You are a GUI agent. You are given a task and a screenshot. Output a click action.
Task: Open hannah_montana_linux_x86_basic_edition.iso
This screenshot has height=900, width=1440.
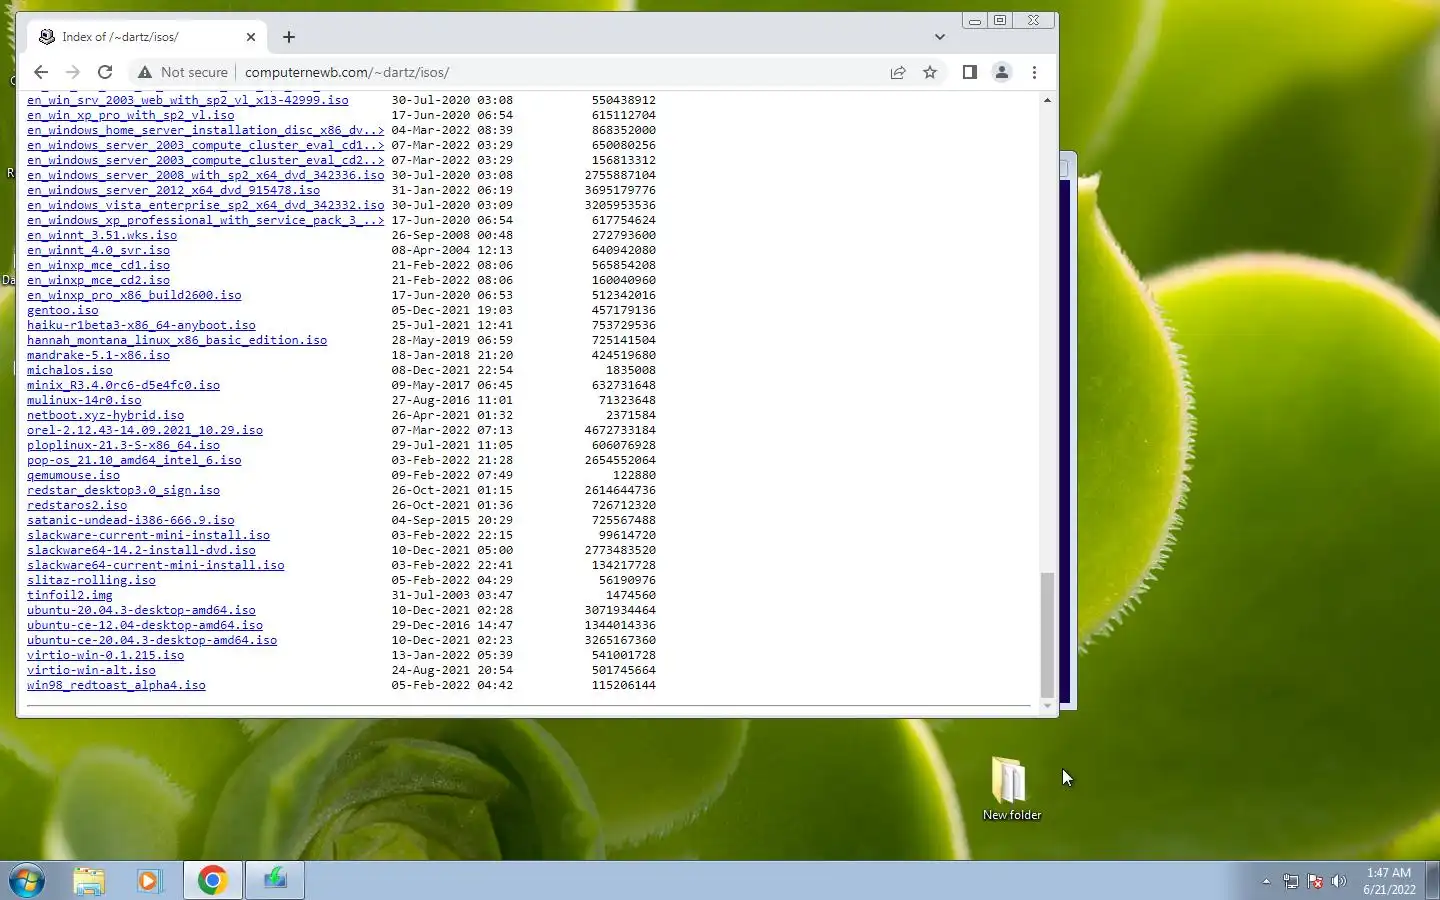[x=177, y=340]
